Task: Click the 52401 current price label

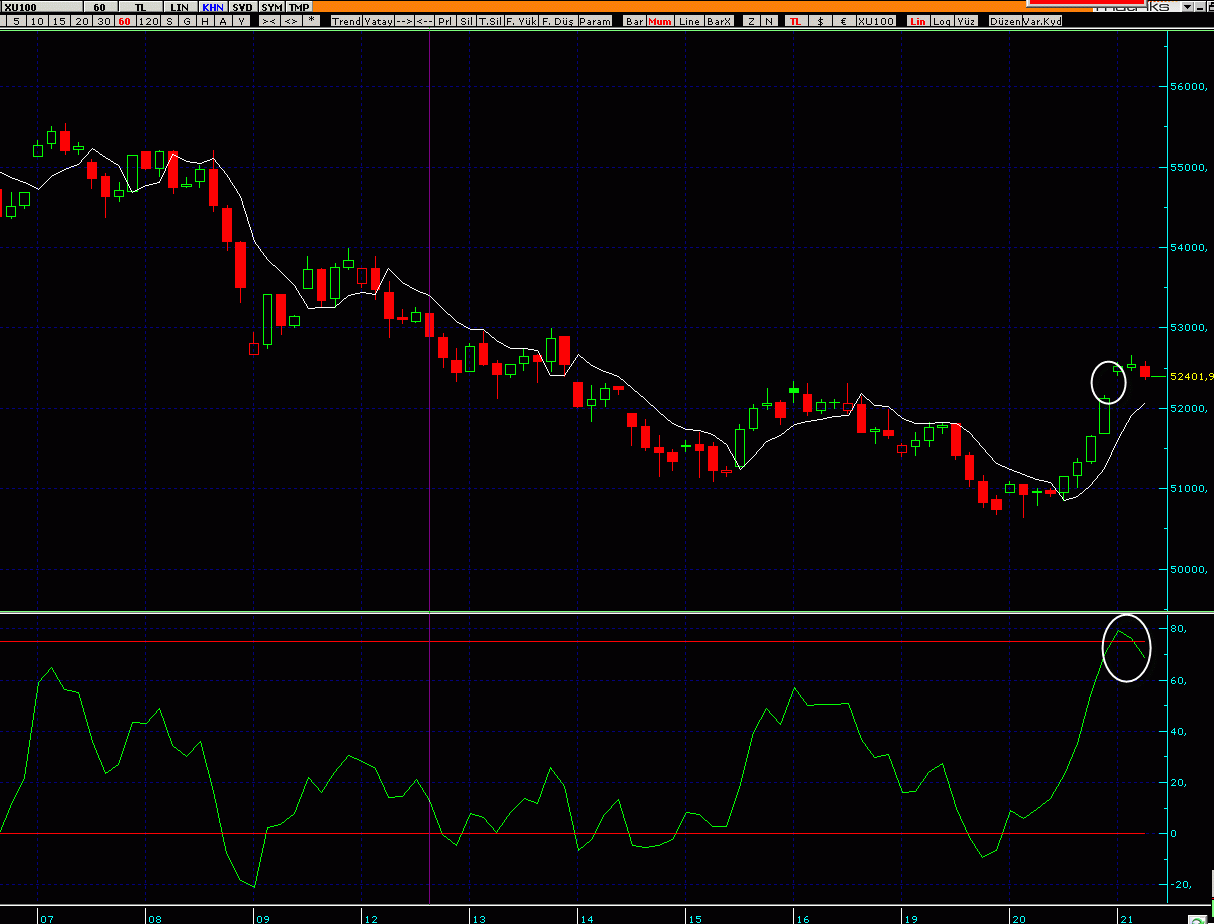Action: (x=1191, y=377)
